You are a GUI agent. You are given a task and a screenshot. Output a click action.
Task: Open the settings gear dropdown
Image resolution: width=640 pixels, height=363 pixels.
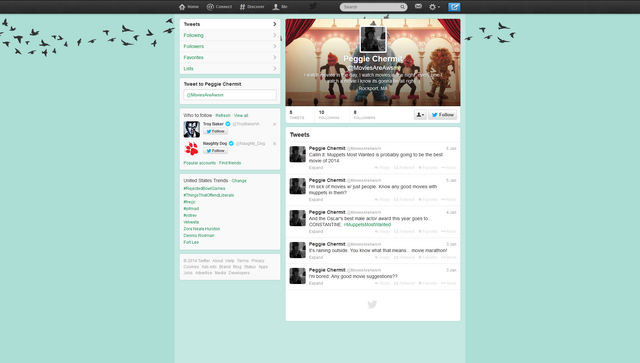(434, 7)
